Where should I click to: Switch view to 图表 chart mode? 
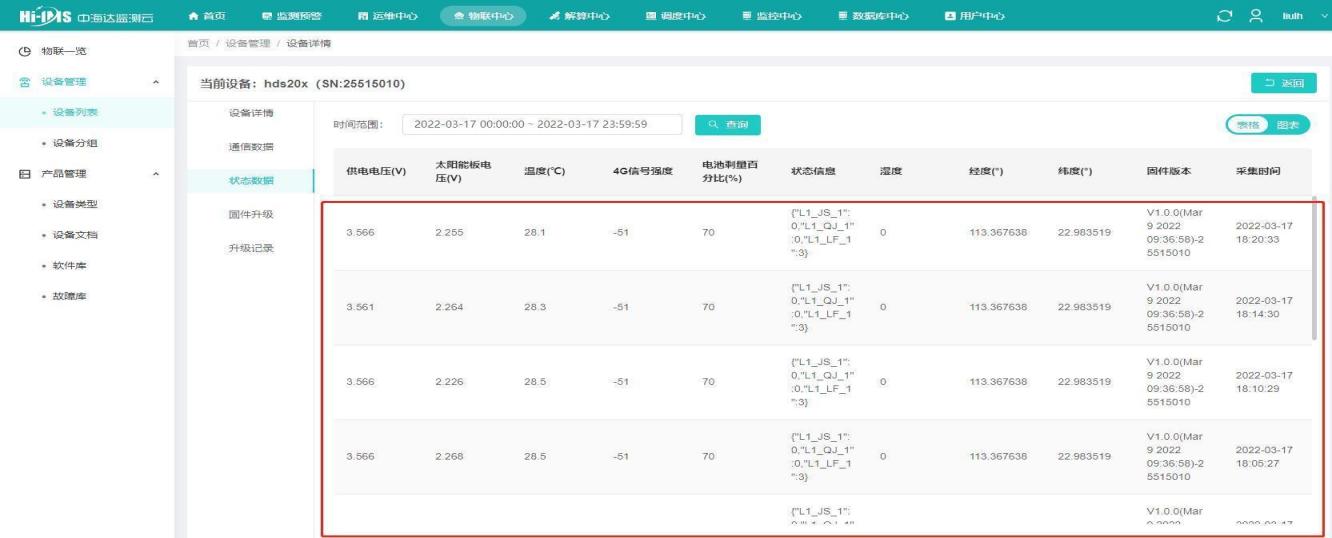tap(1287, 125)
